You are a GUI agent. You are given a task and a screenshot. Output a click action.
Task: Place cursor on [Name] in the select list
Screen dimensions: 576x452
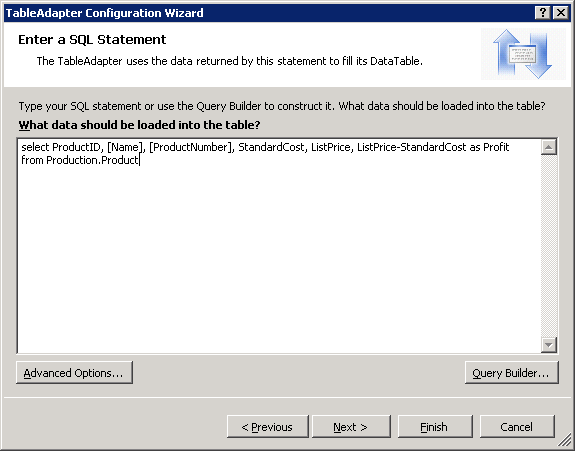tap(124, 147)
